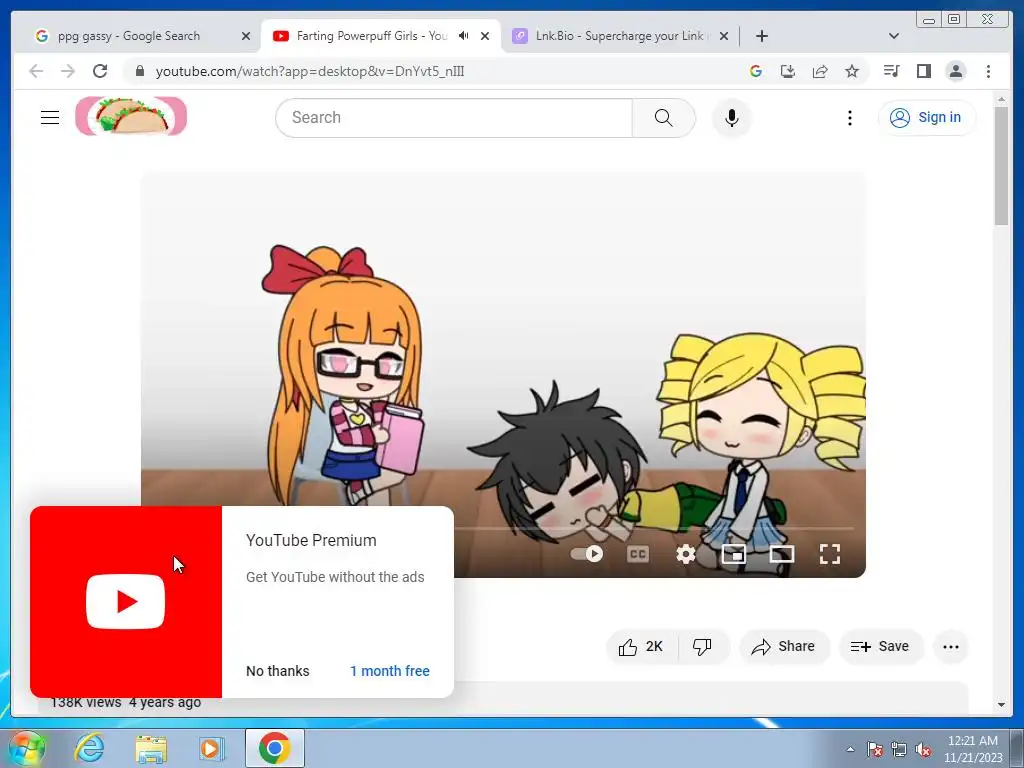
Task: Select the Farting Powerpuff Girls YouTube tab
Action: pyautogui.click(x=371, y=36)
